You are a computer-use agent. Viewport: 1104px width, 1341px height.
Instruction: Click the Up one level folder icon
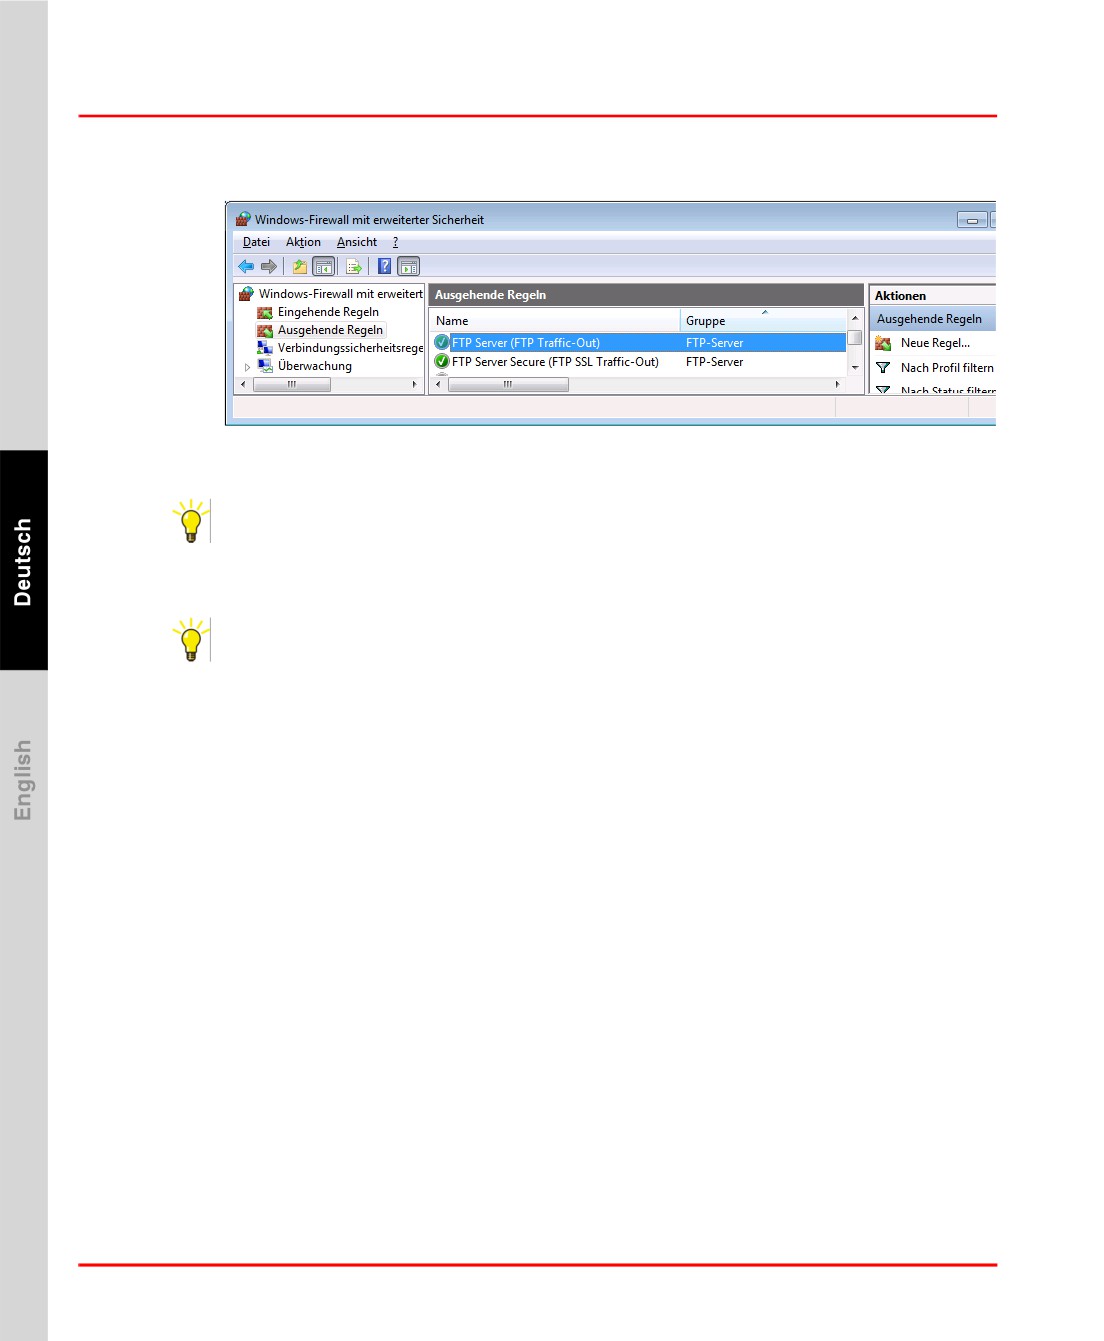coord(299,266)
